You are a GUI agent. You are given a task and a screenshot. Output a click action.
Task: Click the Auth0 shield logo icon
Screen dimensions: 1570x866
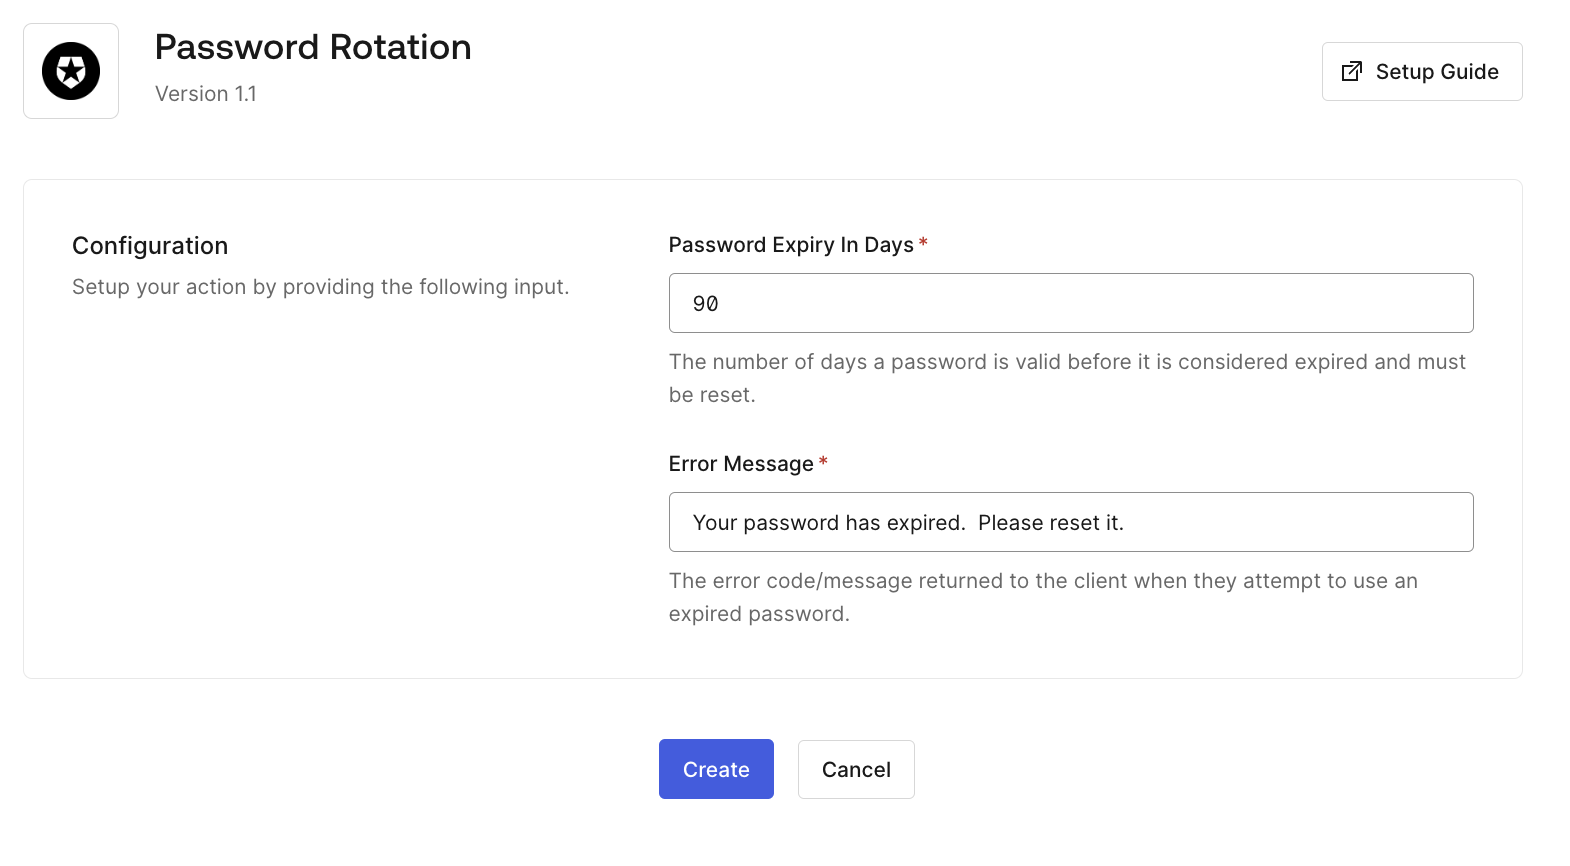(x=71, y=71)
